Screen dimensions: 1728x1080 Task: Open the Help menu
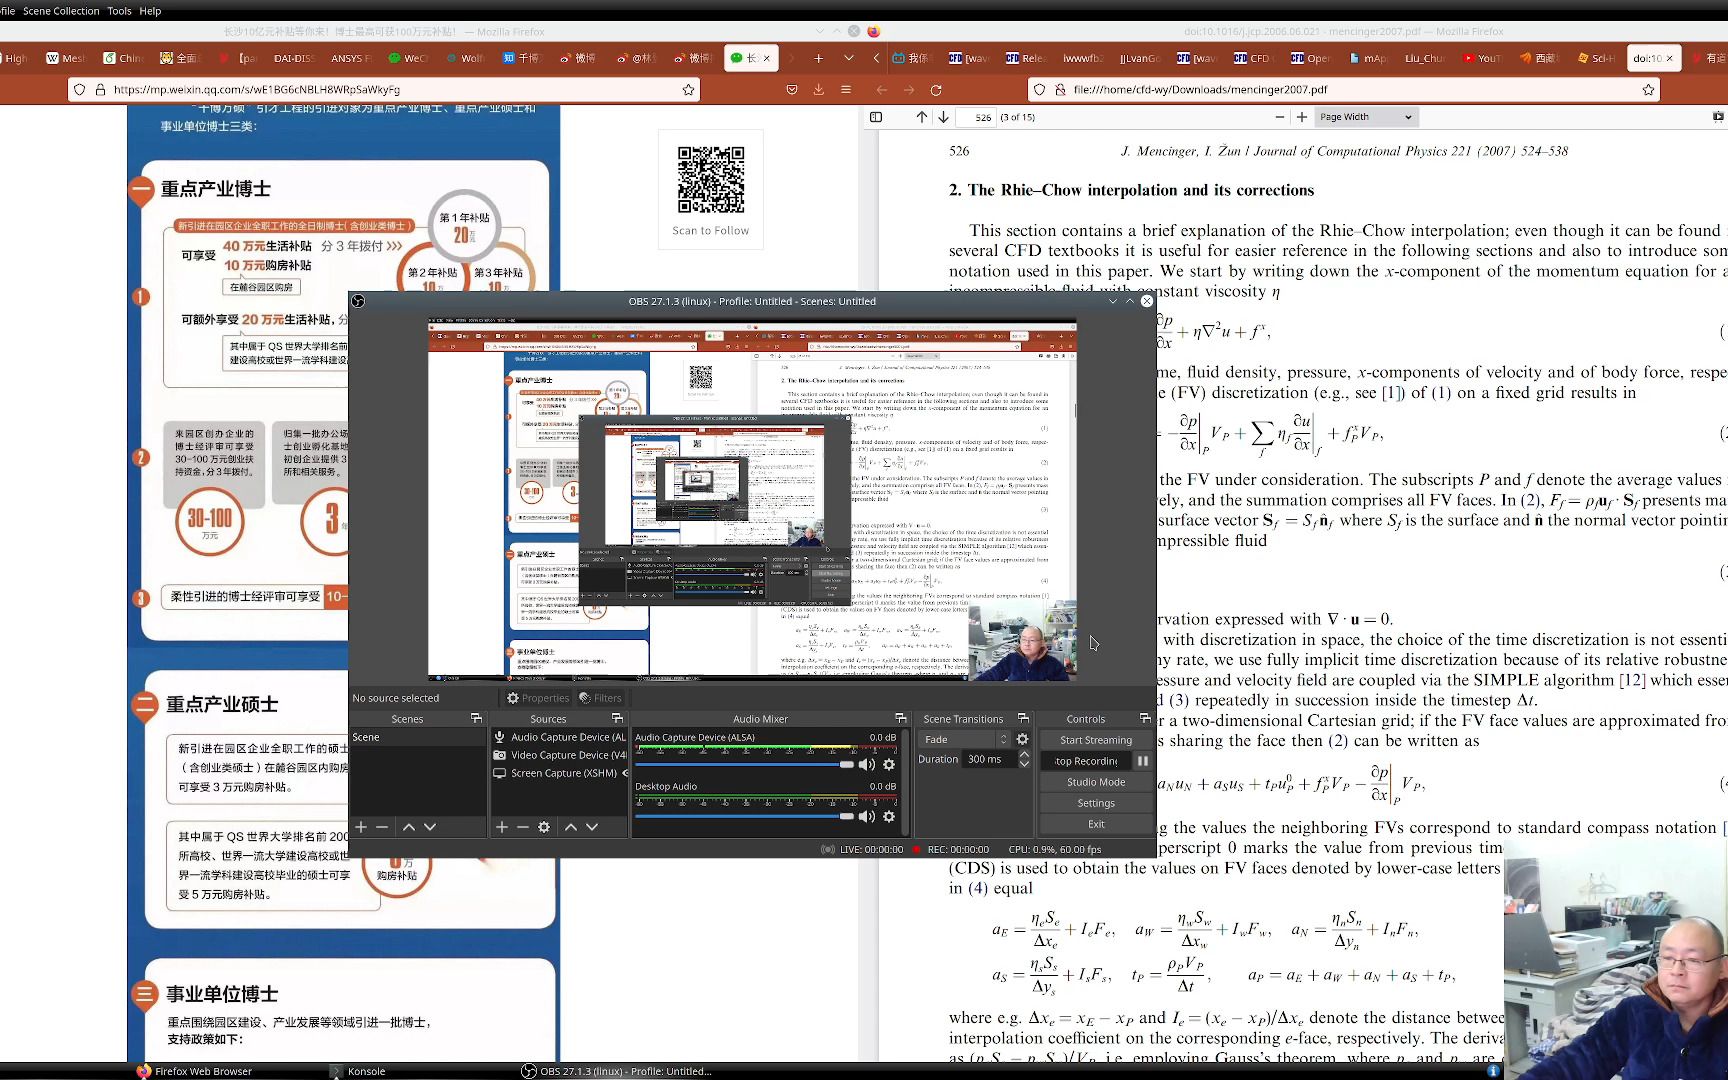coord(150,11)
